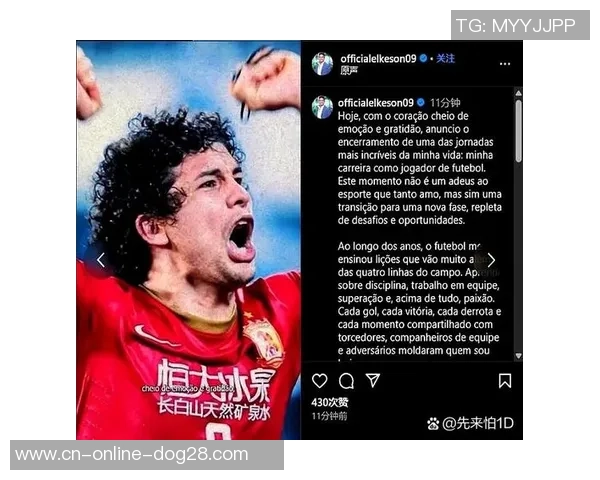Save post with bookmark icon
The height and width of the screenshot is (480, 600).
click(505, 381)
